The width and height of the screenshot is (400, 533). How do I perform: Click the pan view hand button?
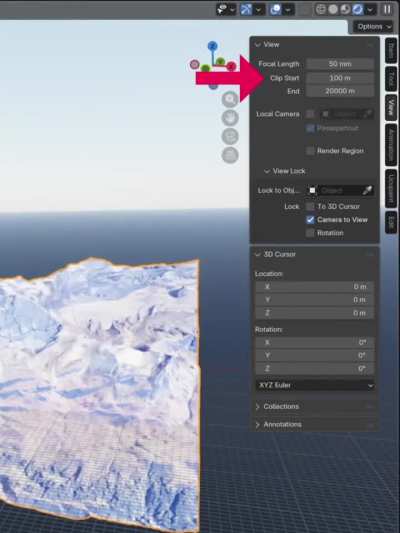click(x=230, y=118)
